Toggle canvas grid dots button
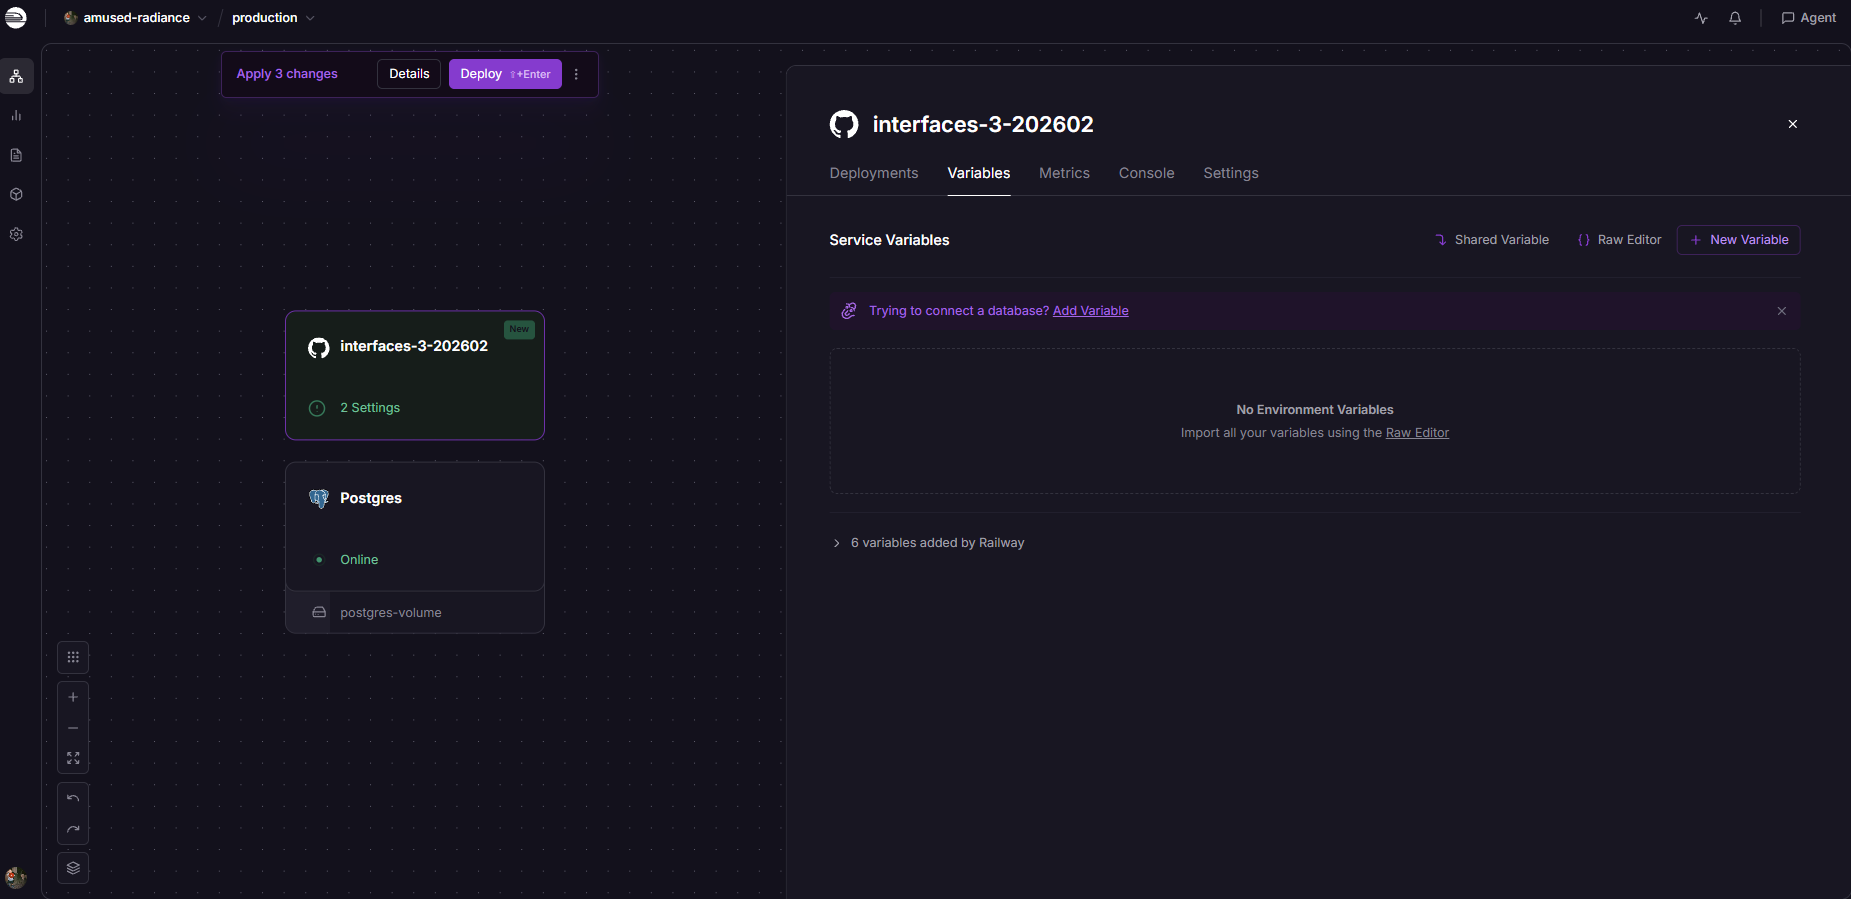1851x899 pixels. coord(73,657)
